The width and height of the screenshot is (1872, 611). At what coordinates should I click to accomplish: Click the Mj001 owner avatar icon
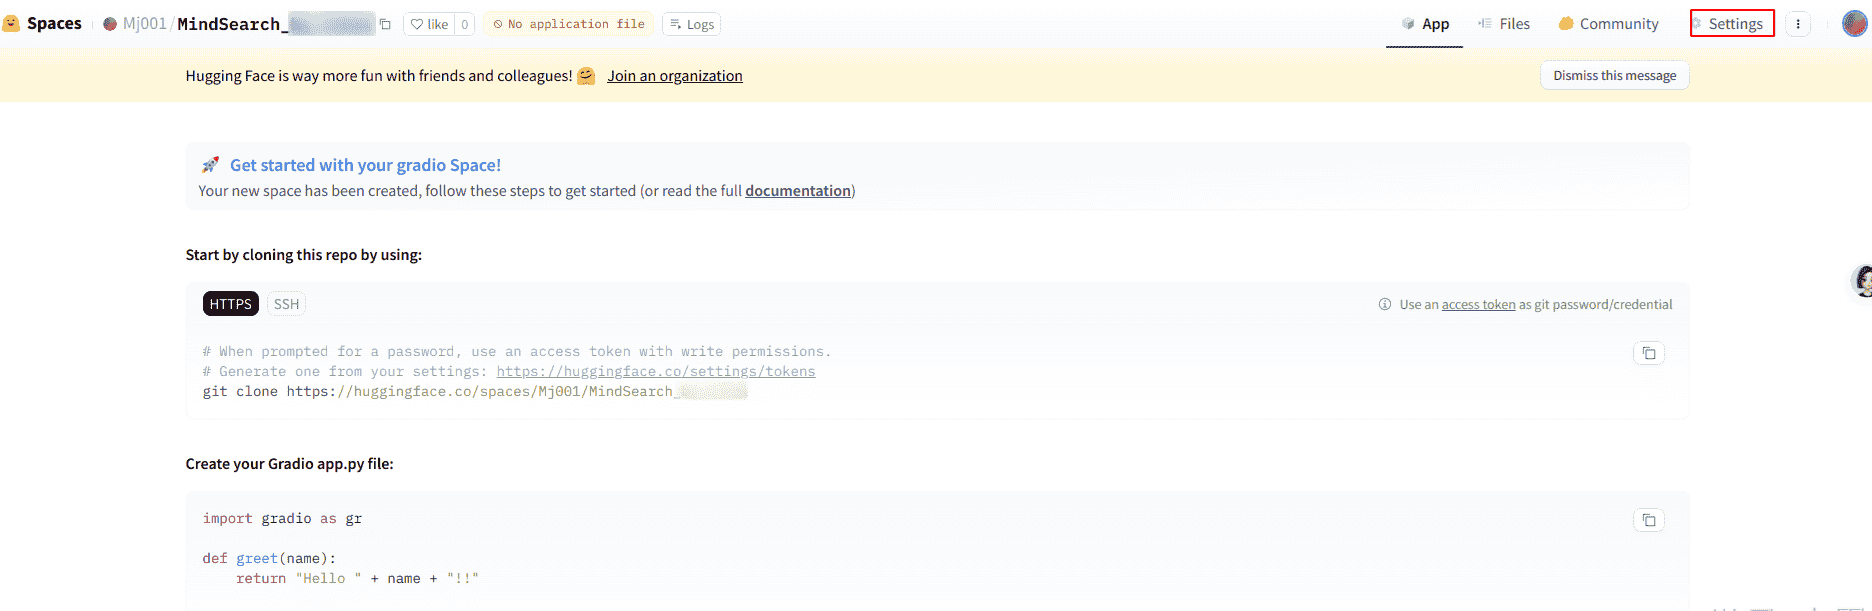(110, 24)
